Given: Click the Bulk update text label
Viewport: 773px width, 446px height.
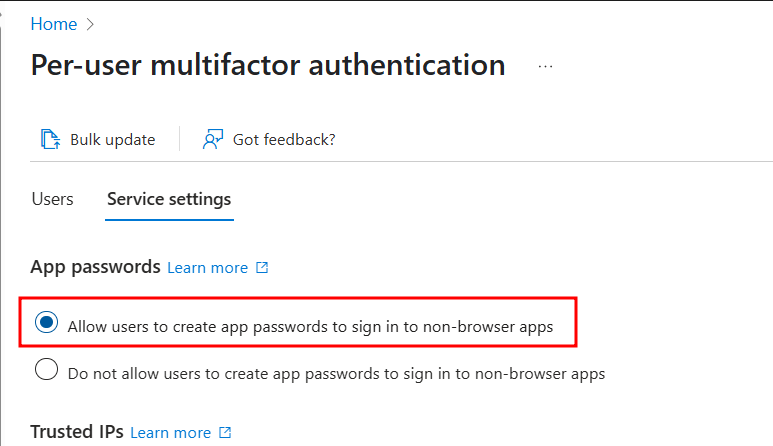Looking at the screenshot, I should (112, 139).
